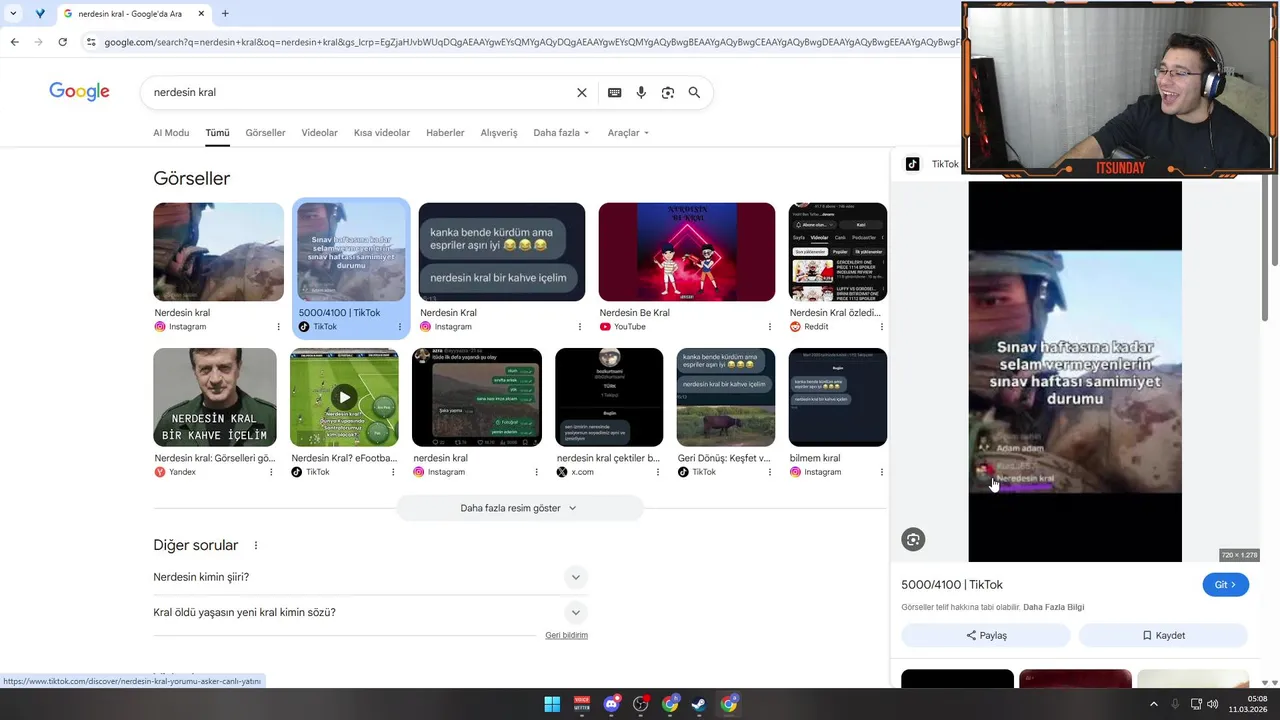Open Discord from the taskbar
Screen dimensions: 1280x720
click(611, 704)
